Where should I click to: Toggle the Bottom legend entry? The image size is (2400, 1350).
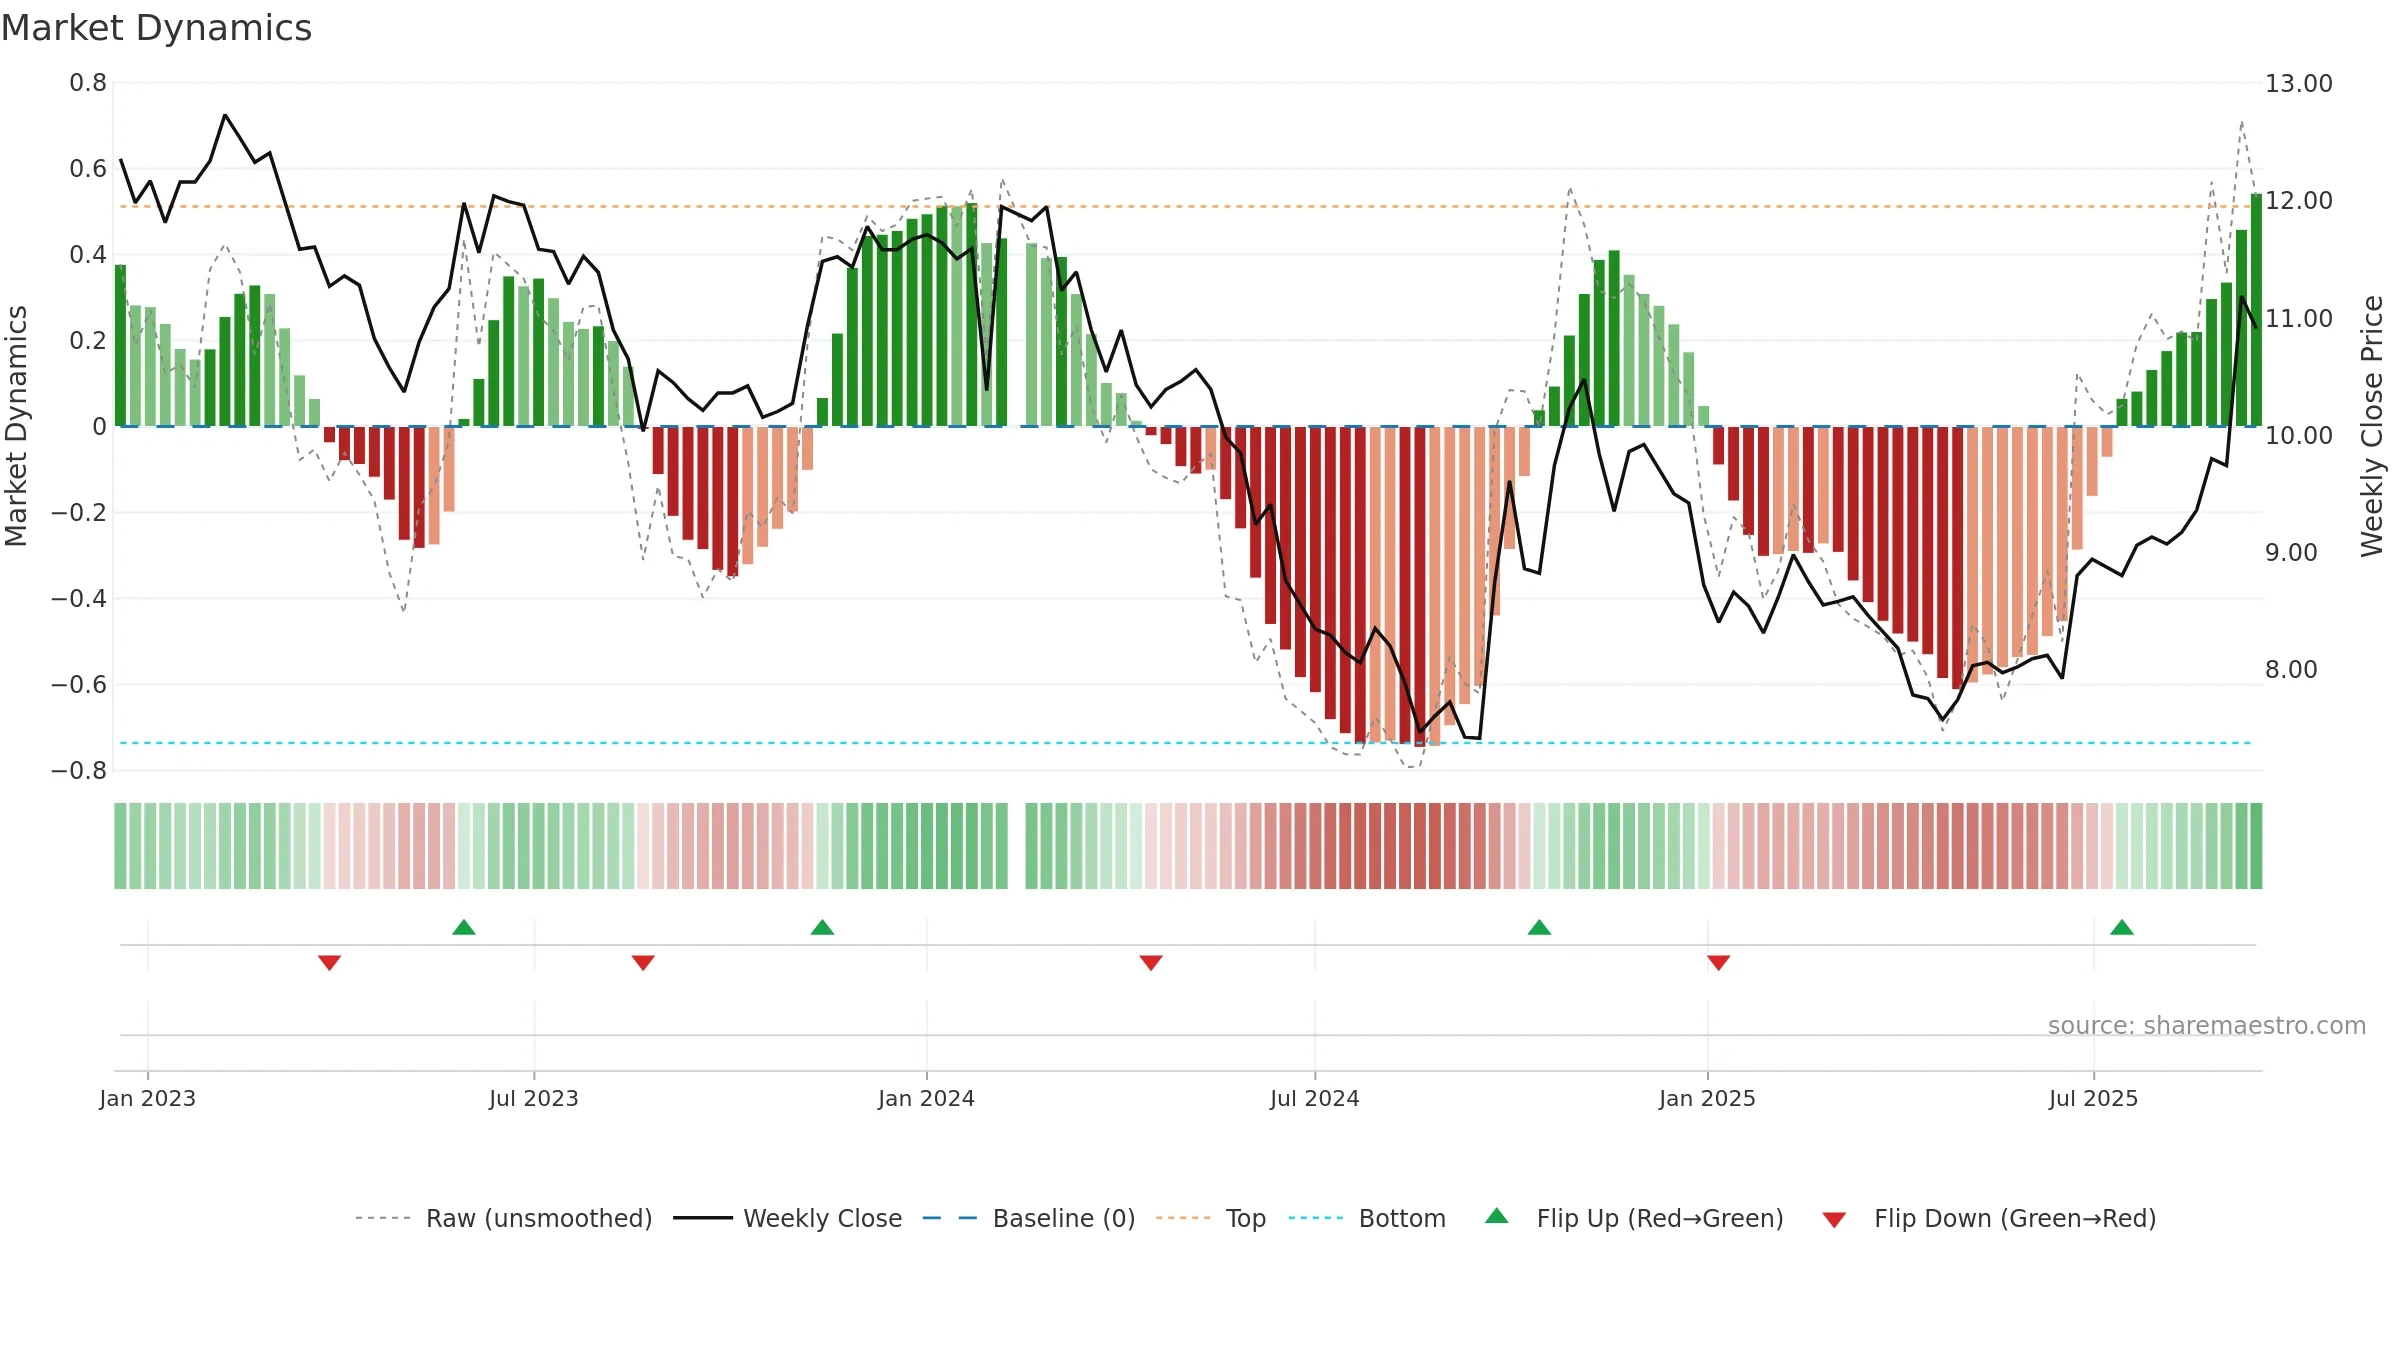pos(1367,1218)
